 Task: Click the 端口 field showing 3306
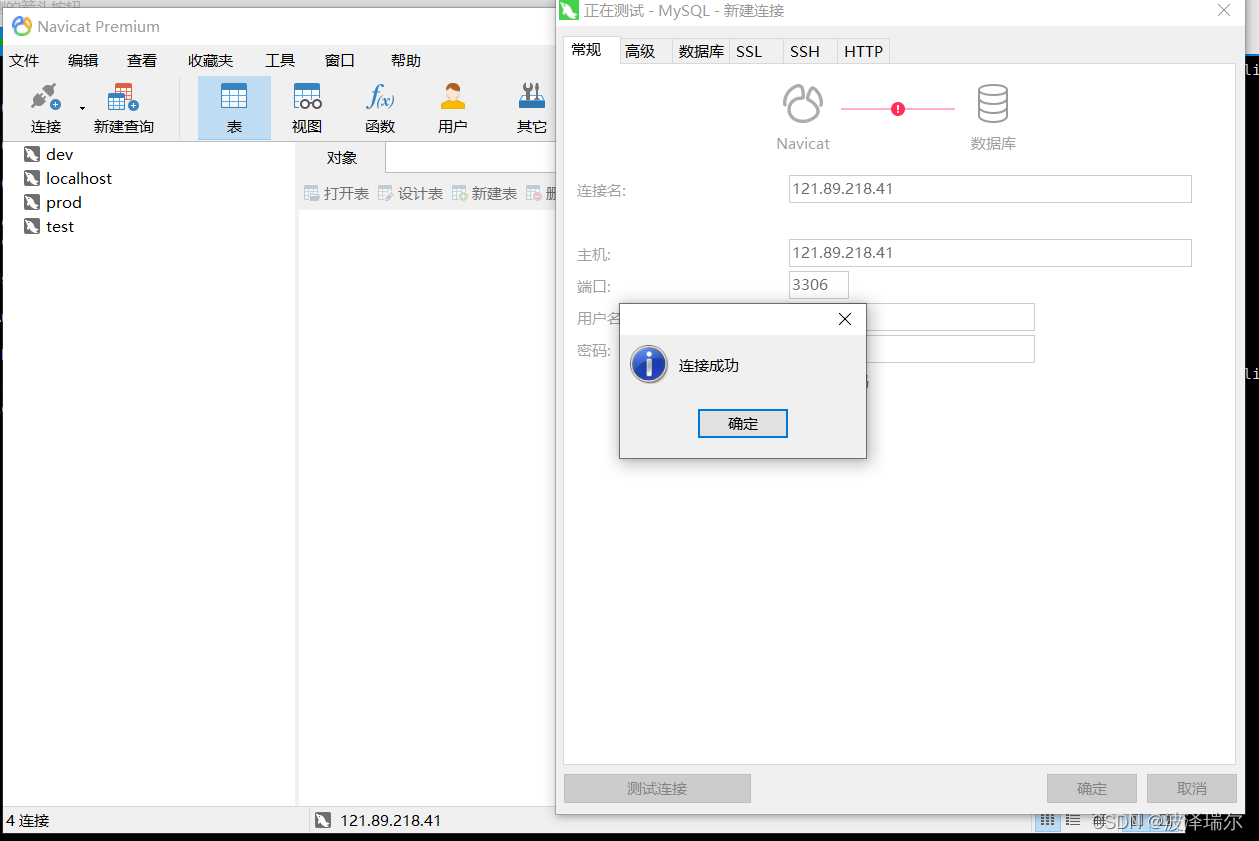[819, 285]
